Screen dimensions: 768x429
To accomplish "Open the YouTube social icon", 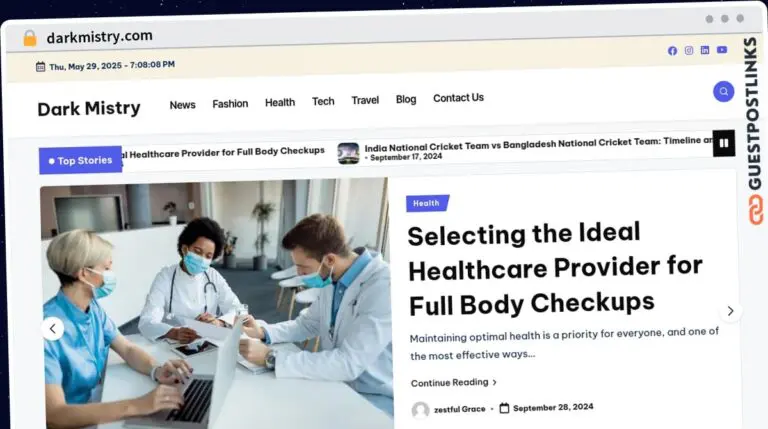I will 722,49.
